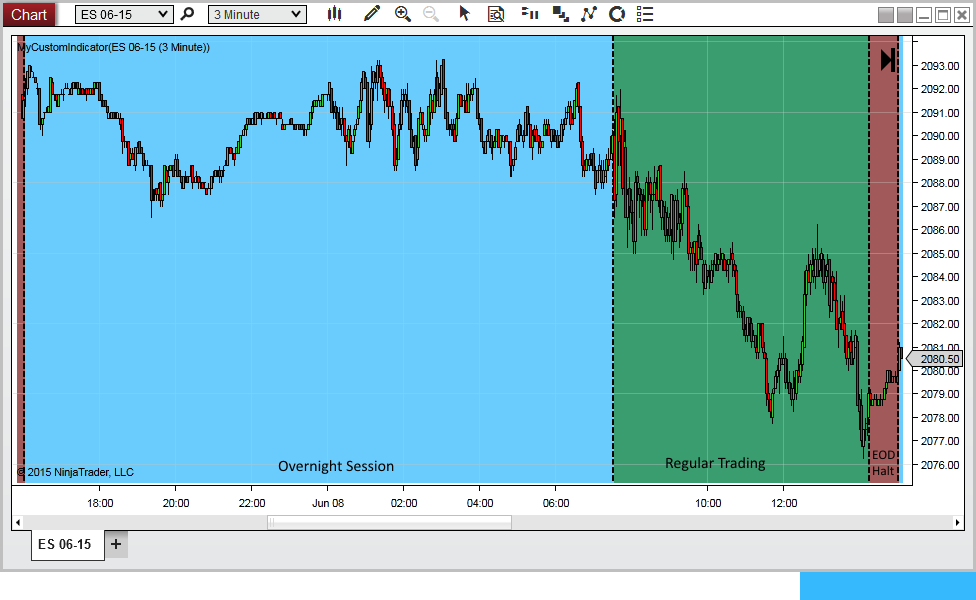
Task: Click the 12:00 time axis label
Action: pyautogui.click(x=784, y=503)
